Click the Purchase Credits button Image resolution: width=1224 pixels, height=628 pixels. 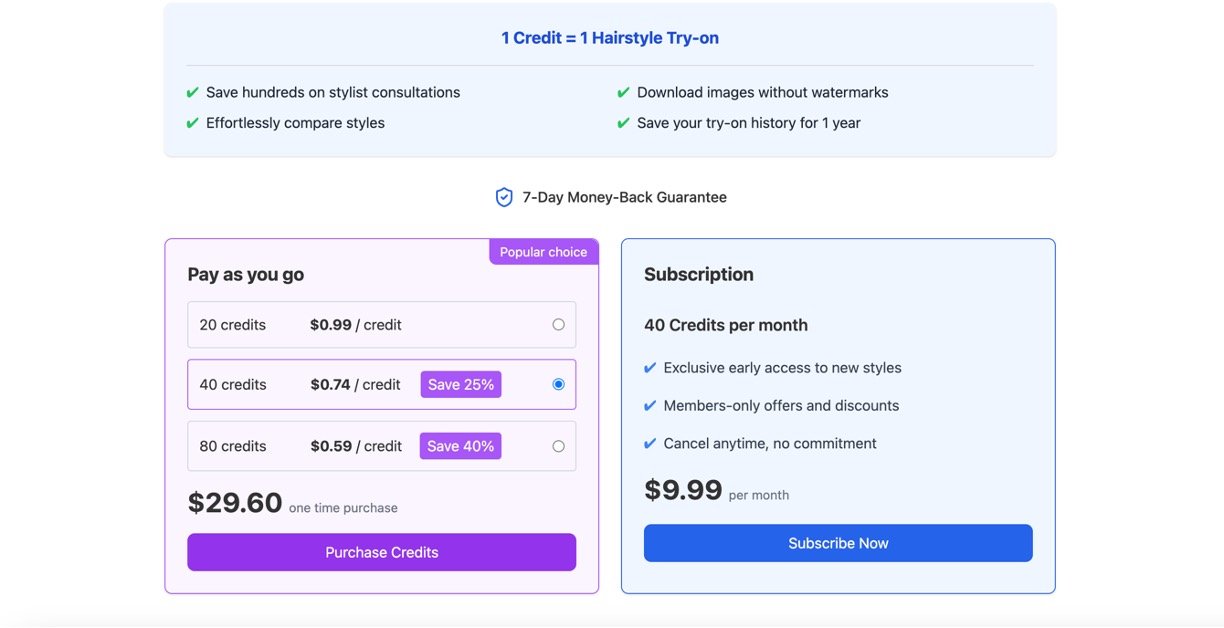pyautogui.click(x=381, y=552)
